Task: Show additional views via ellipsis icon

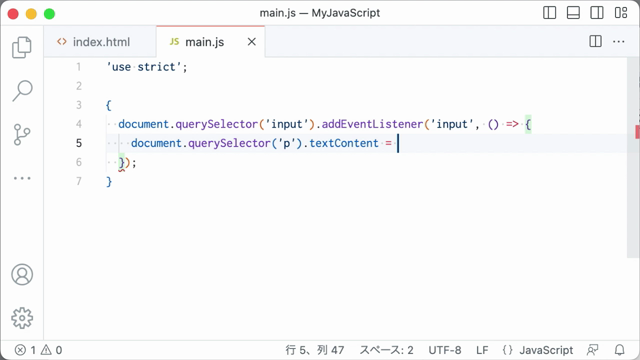Action: (22, 178)
